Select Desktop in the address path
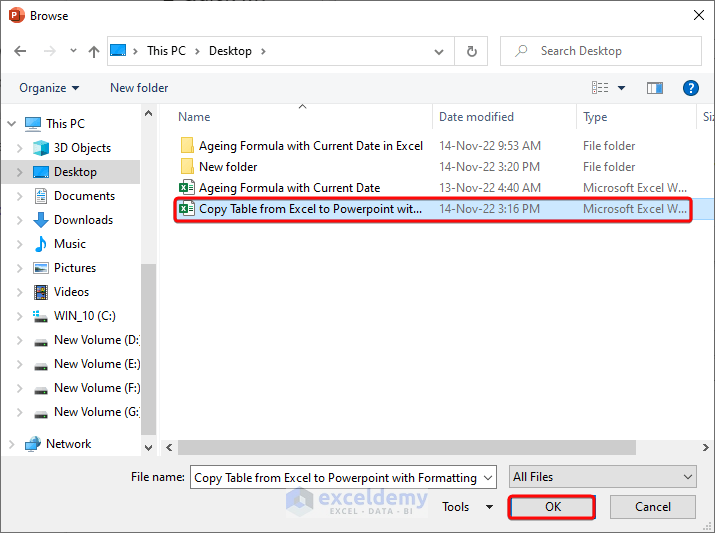Screen dimensions: 715x533 click(x=230, y=51)
